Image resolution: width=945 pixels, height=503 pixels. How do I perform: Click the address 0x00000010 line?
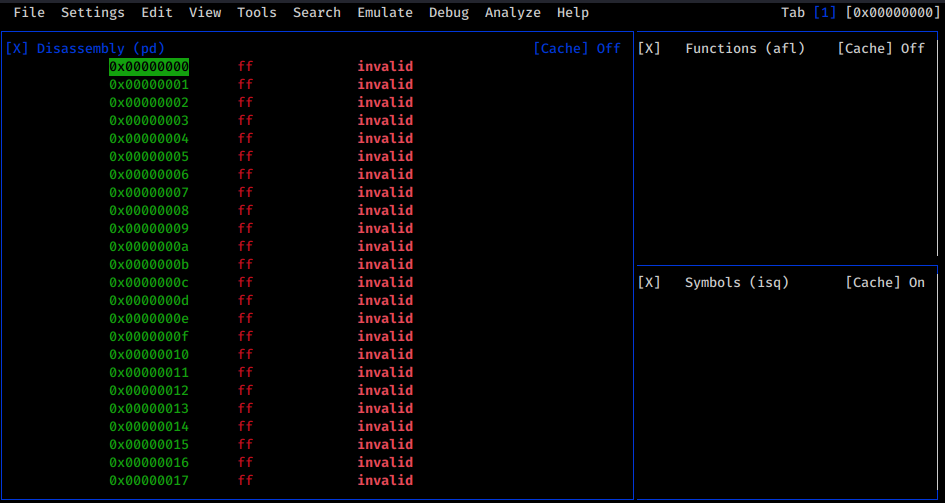(149, 355)
